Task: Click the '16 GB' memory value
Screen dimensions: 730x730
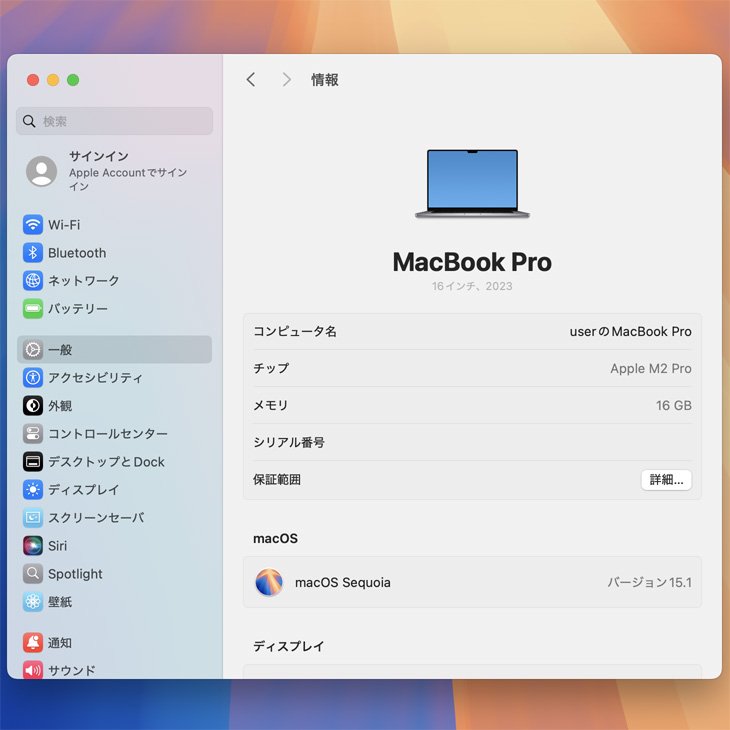Action: tap(673, 406)
